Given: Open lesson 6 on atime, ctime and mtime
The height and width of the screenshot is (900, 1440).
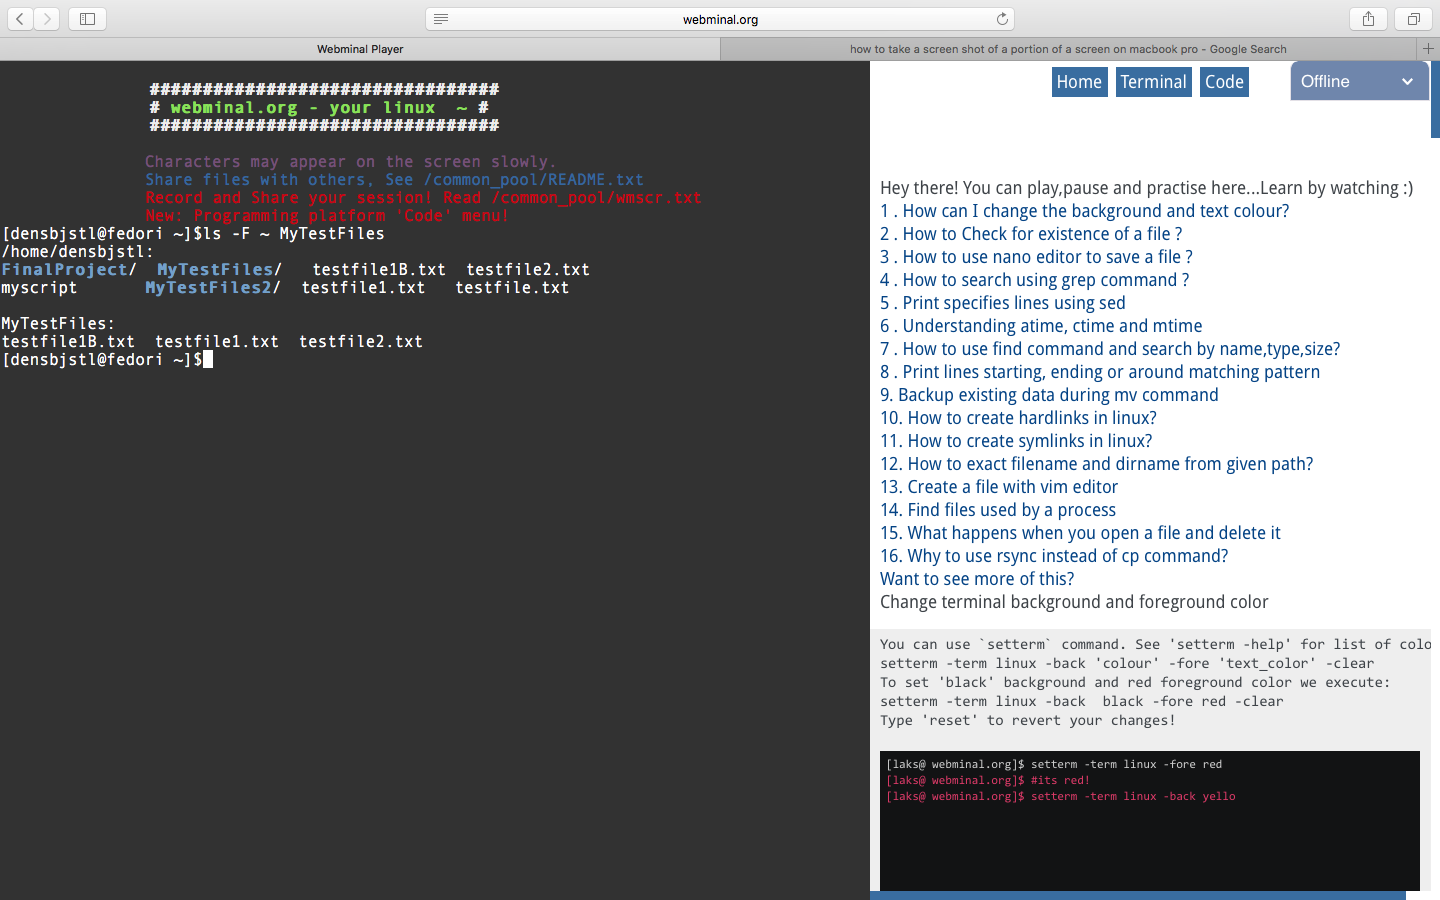Looking at the screenshot, I should pyautogui.click(x=1041, y=326).
